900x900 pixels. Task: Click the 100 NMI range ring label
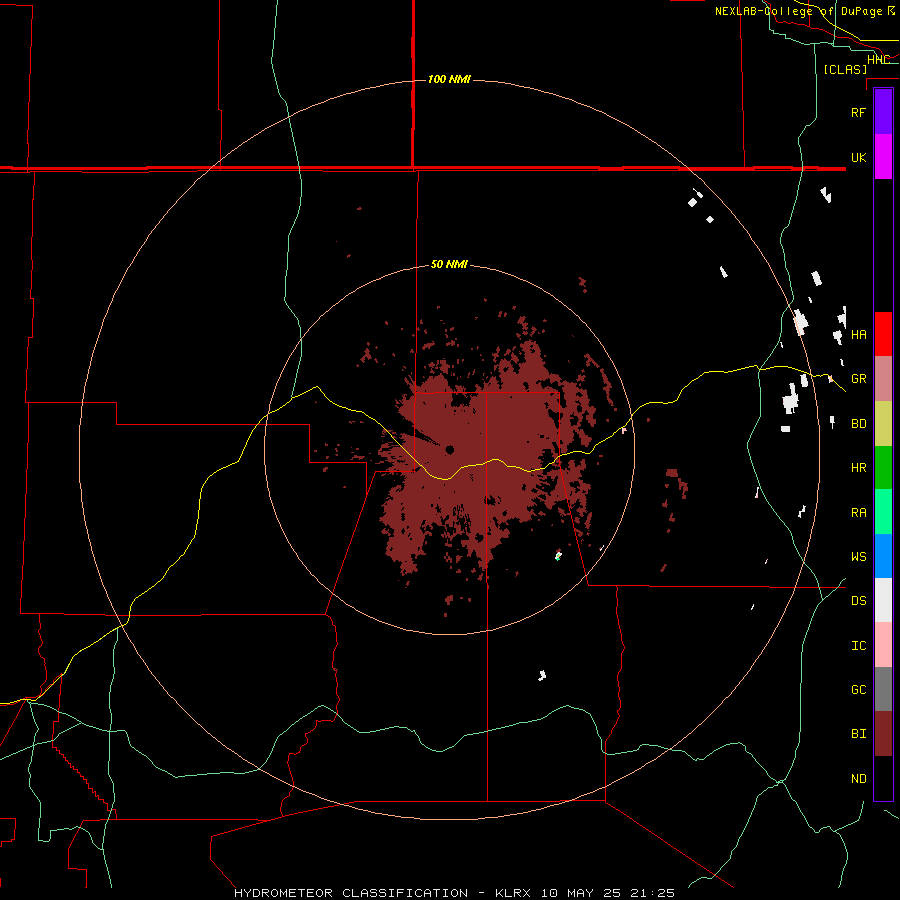coord(449,79)
